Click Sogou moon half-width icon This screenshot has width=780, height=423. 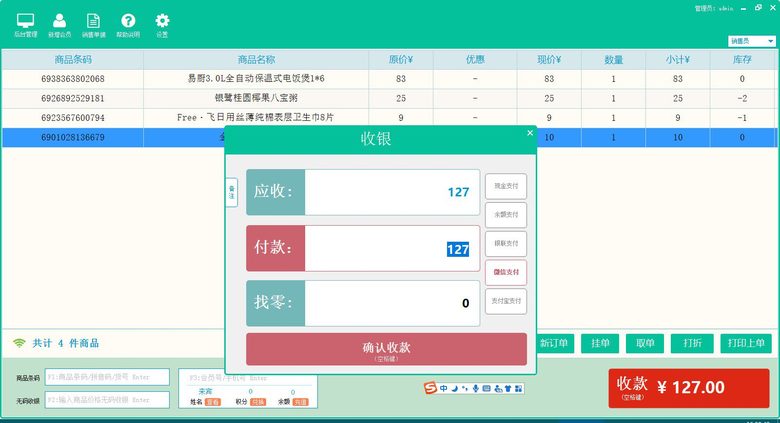click(455, 388)
